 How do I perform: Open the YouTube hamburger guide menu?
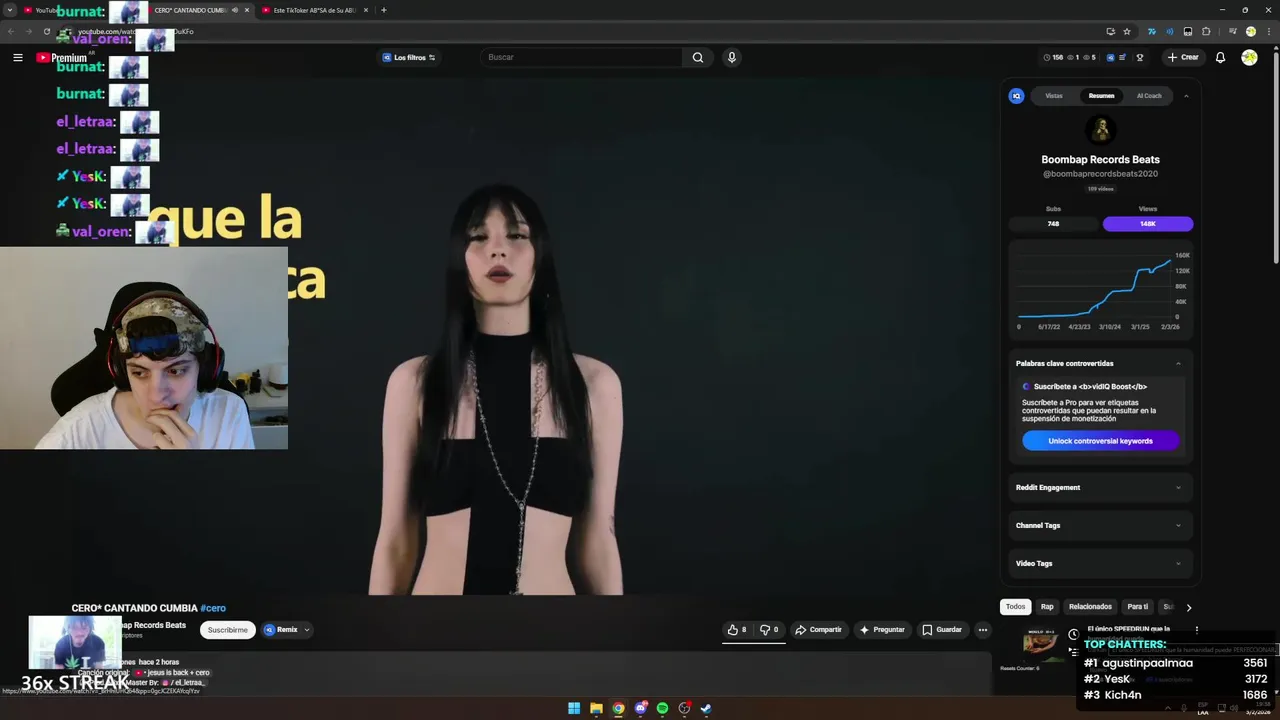(17, 57)
